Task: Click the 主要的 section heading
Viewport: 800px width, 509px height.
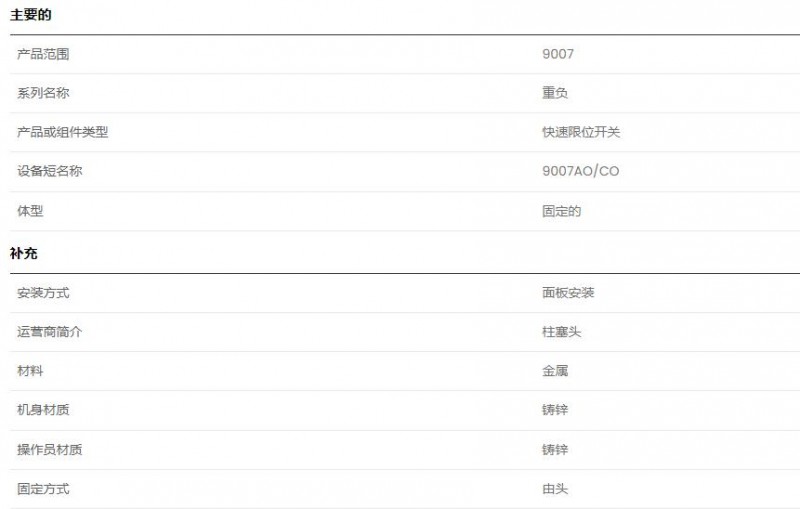Action: coord(31,15)
